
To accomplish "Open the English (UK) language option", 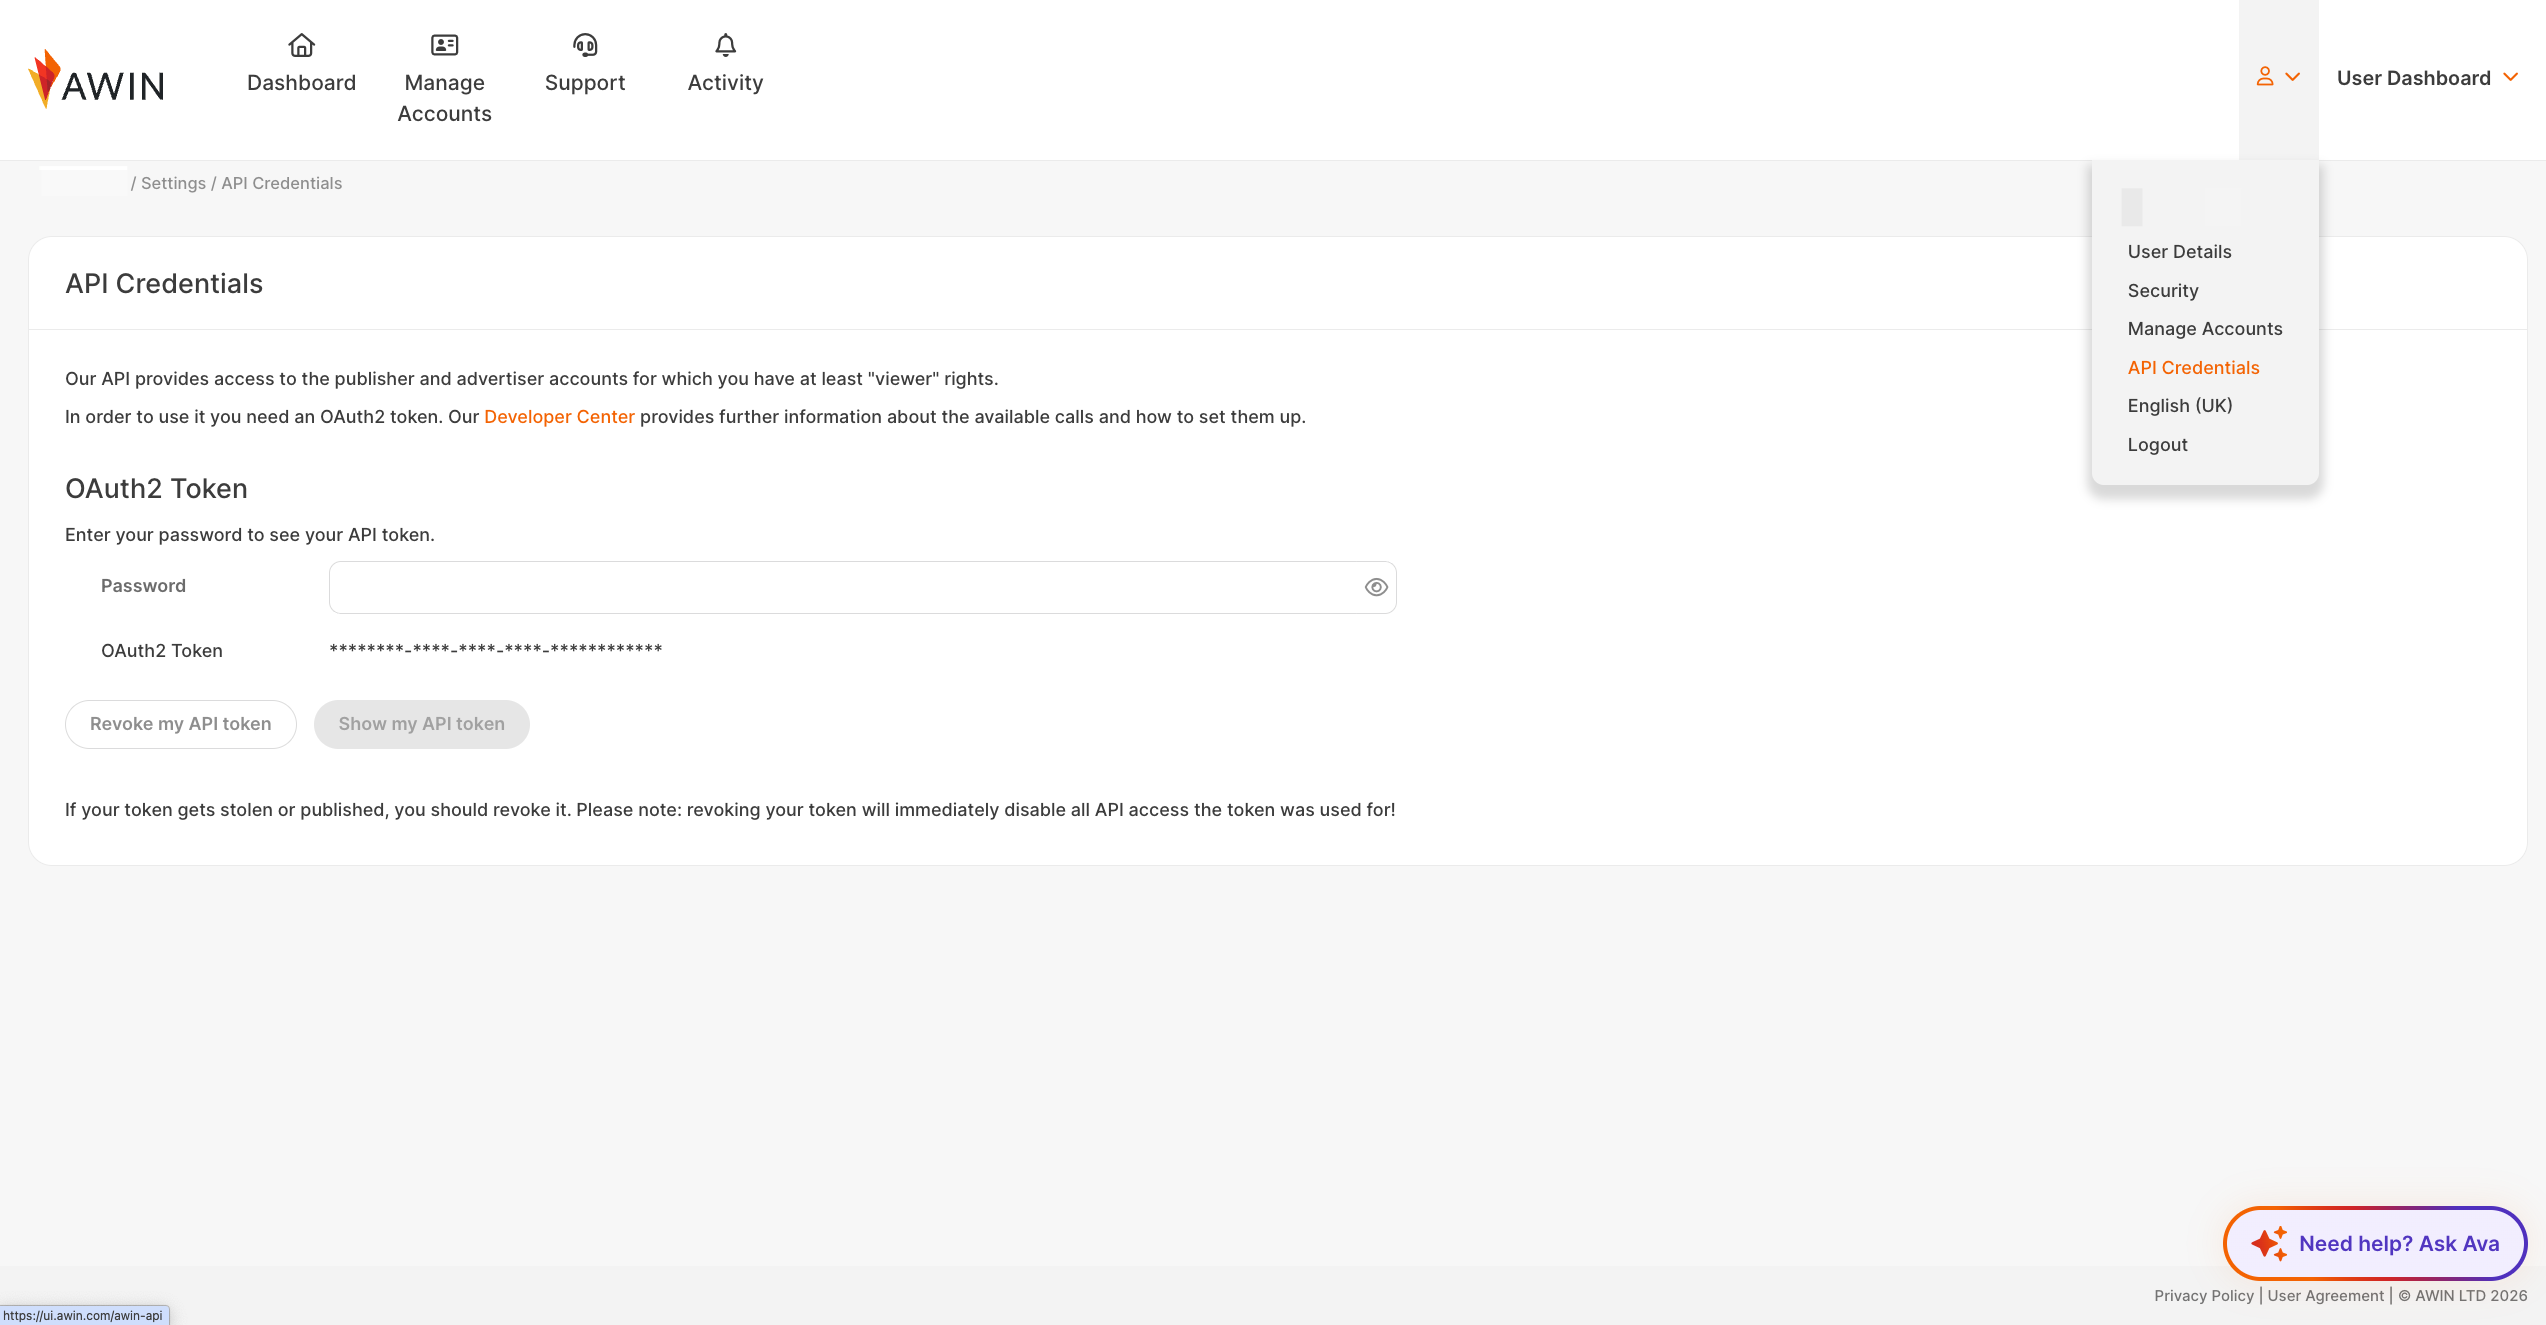I will (2180, 406).
